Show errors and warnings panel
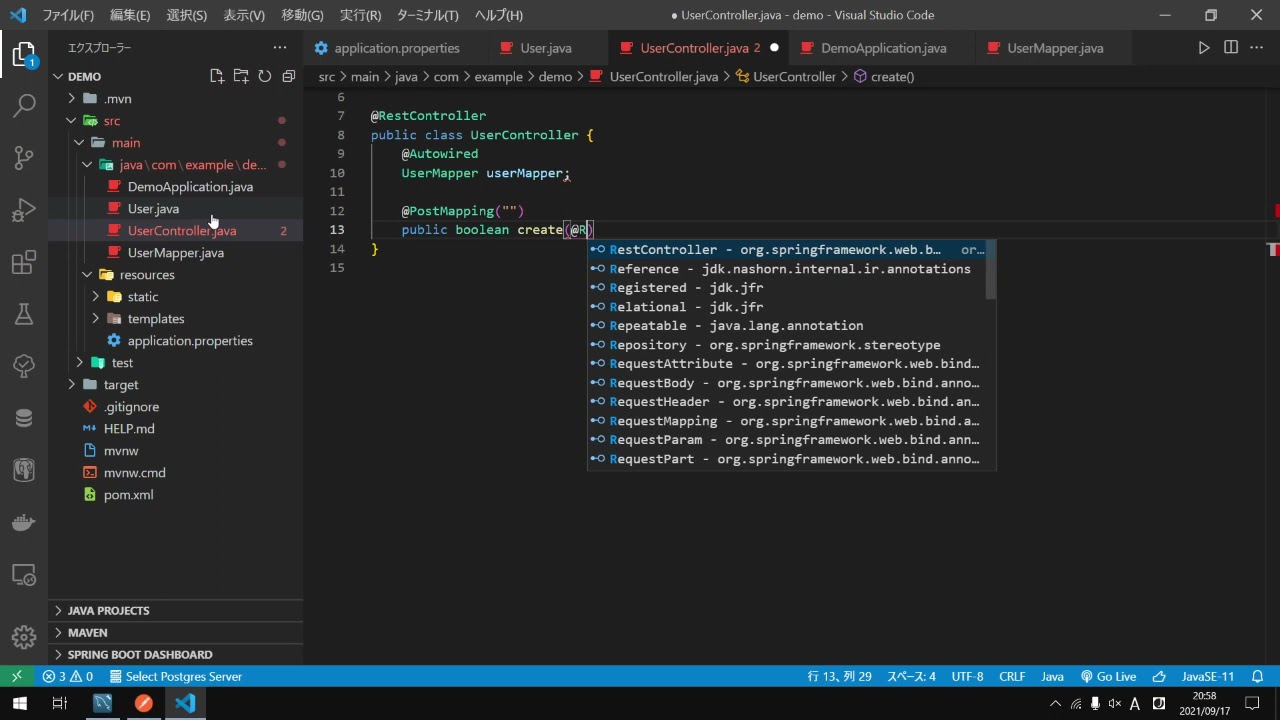This screenshot has height=720, width=1280. tap(68, 676)
